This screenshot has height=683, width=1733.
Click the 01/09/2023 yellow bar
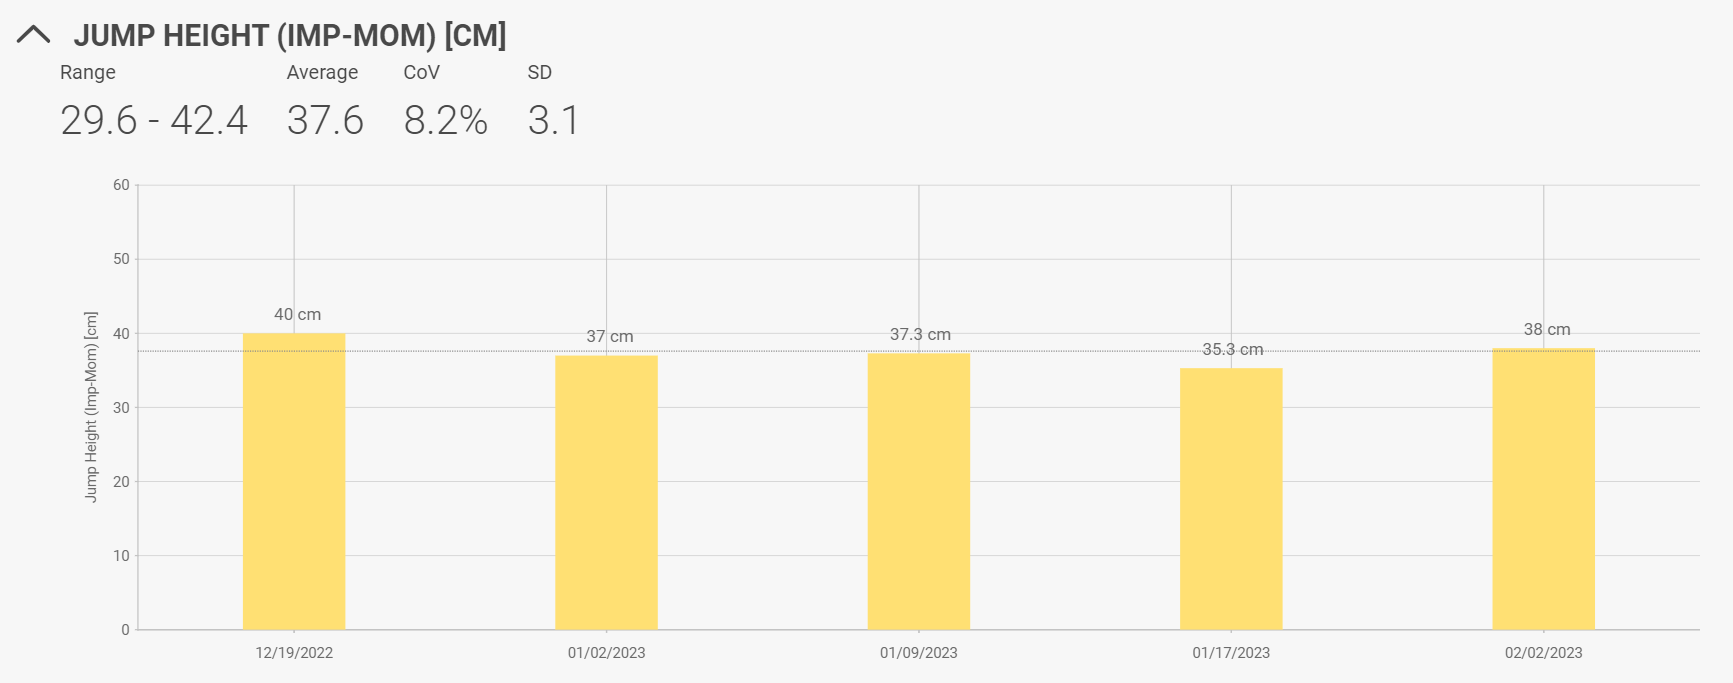(x=918, y=491)
